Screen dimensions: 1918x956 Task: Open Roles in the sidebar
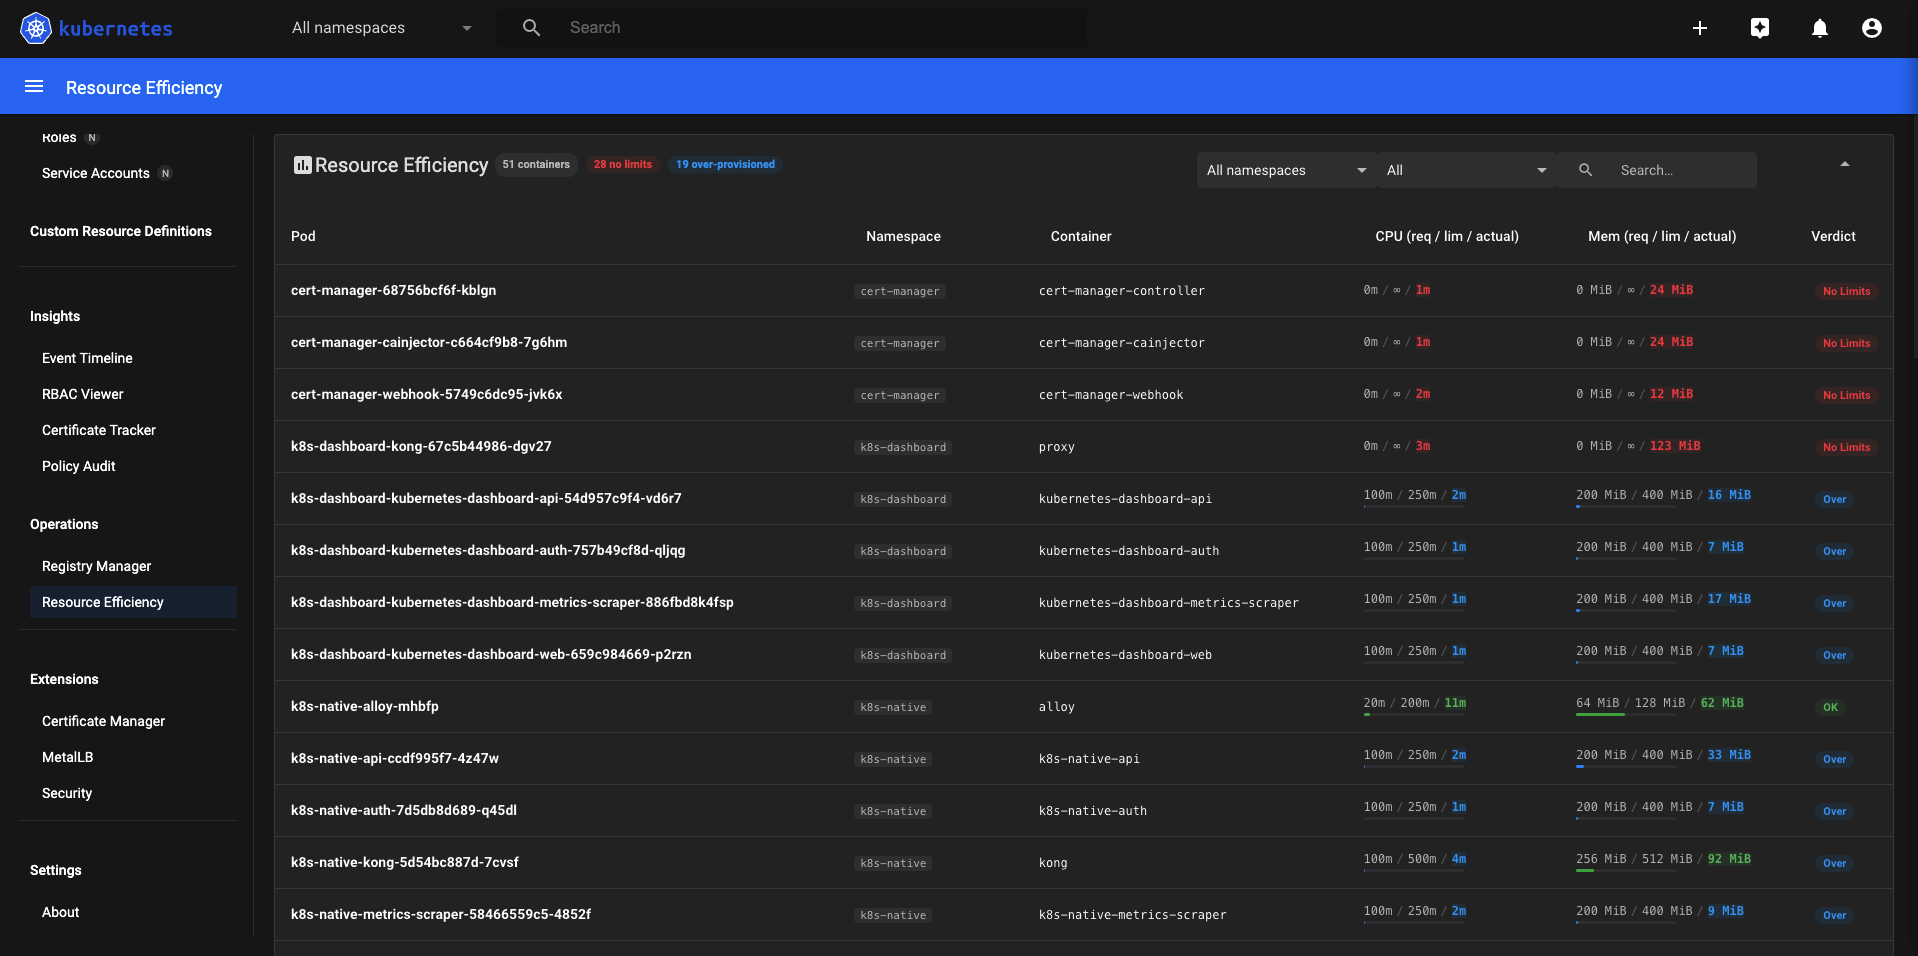pyautogui.click(x=59, y=138)
